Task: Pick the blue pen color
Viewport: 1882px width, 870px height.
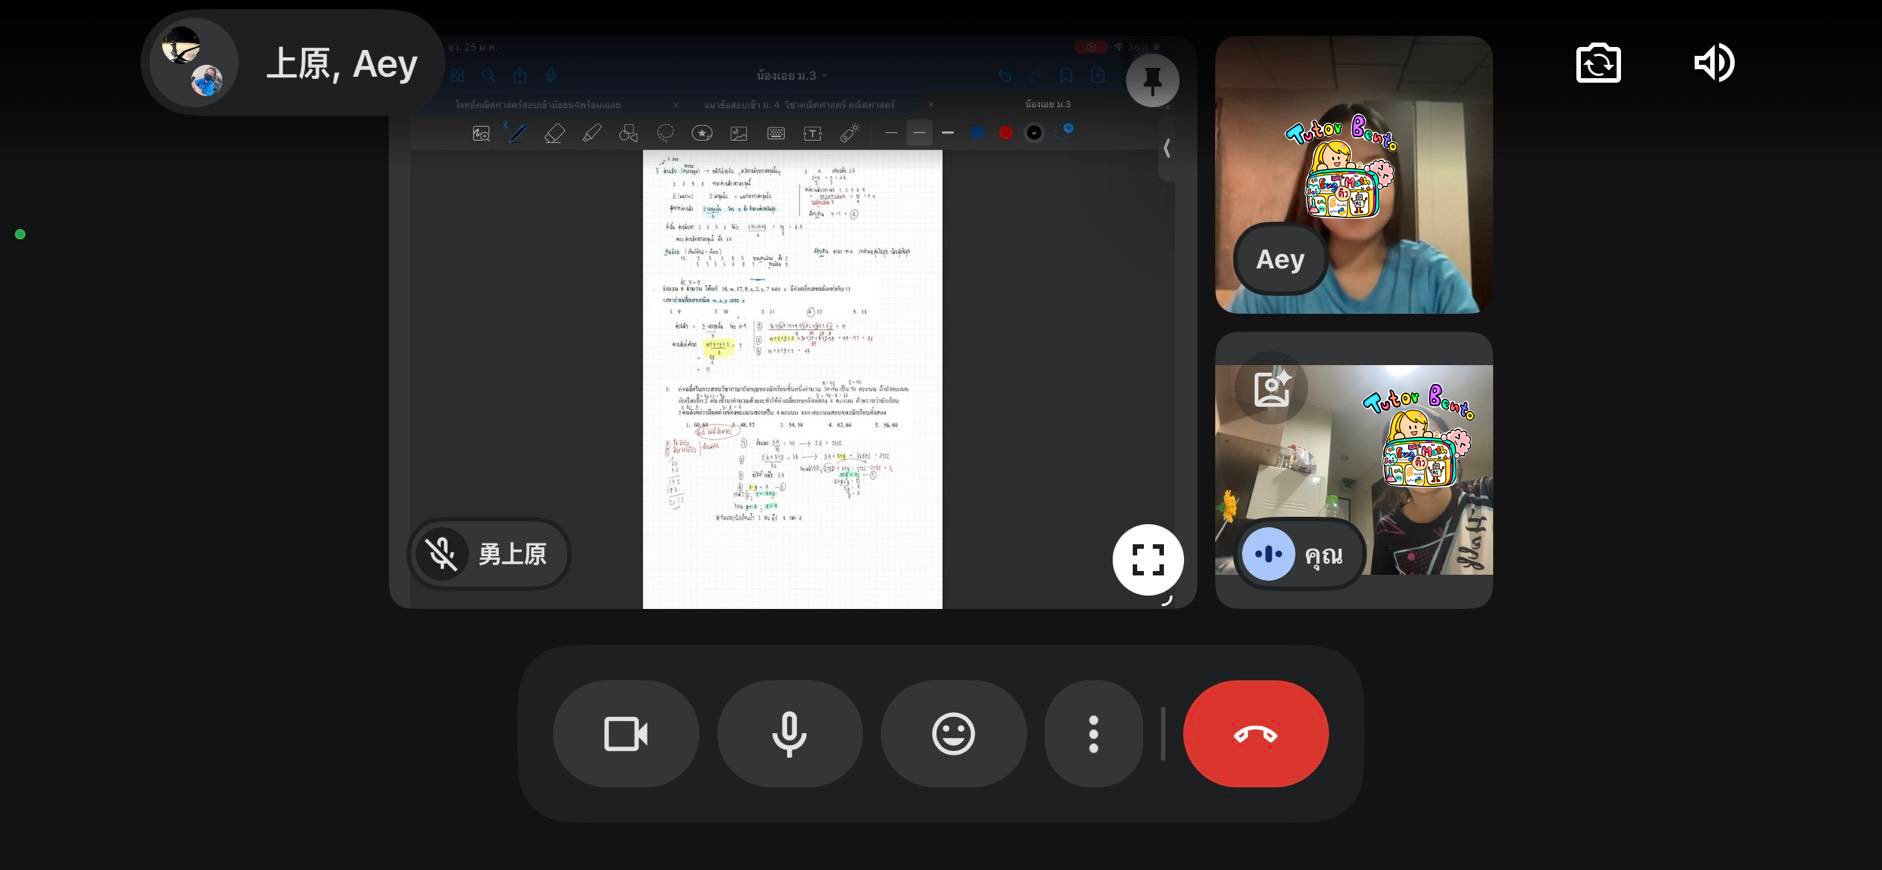Action: point(977,132)
